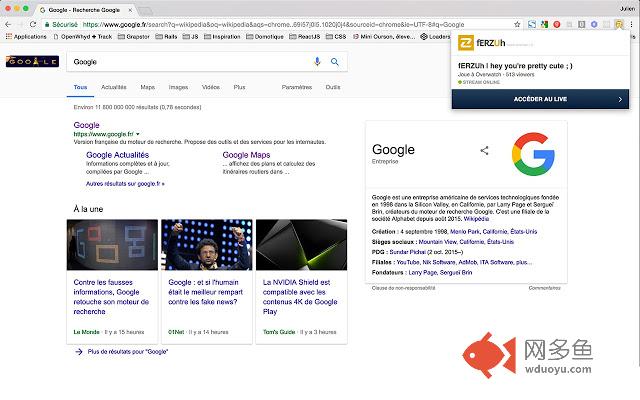Click the stream title 'hey you're pretty cute'
Image resolution: width=640 pixels, height=400 pixels.
(x=515, y=66)
